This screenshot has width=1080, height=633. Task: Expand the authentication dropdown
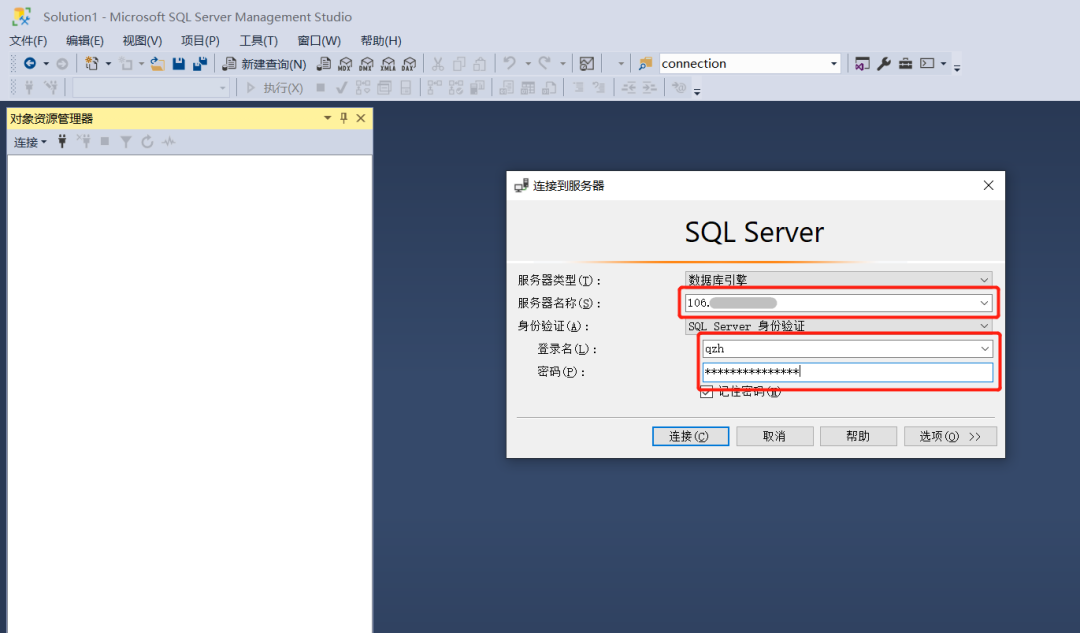pos(984,326)
